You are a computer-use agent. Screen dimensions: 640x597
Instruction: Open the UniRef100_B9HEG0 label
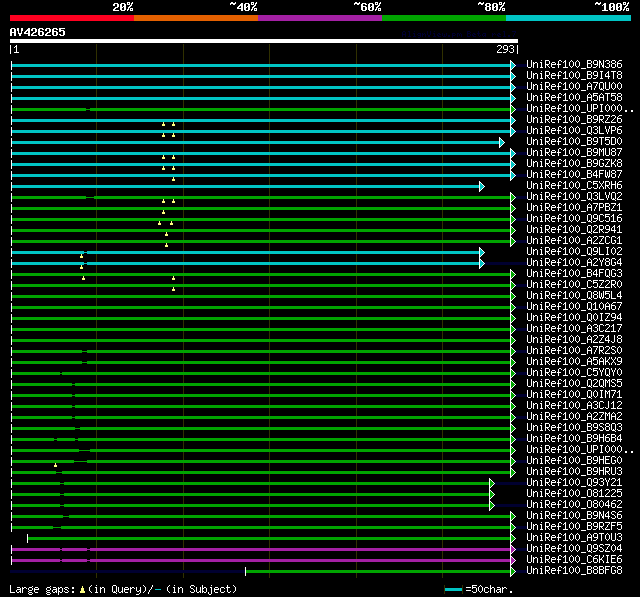(574, 461)
